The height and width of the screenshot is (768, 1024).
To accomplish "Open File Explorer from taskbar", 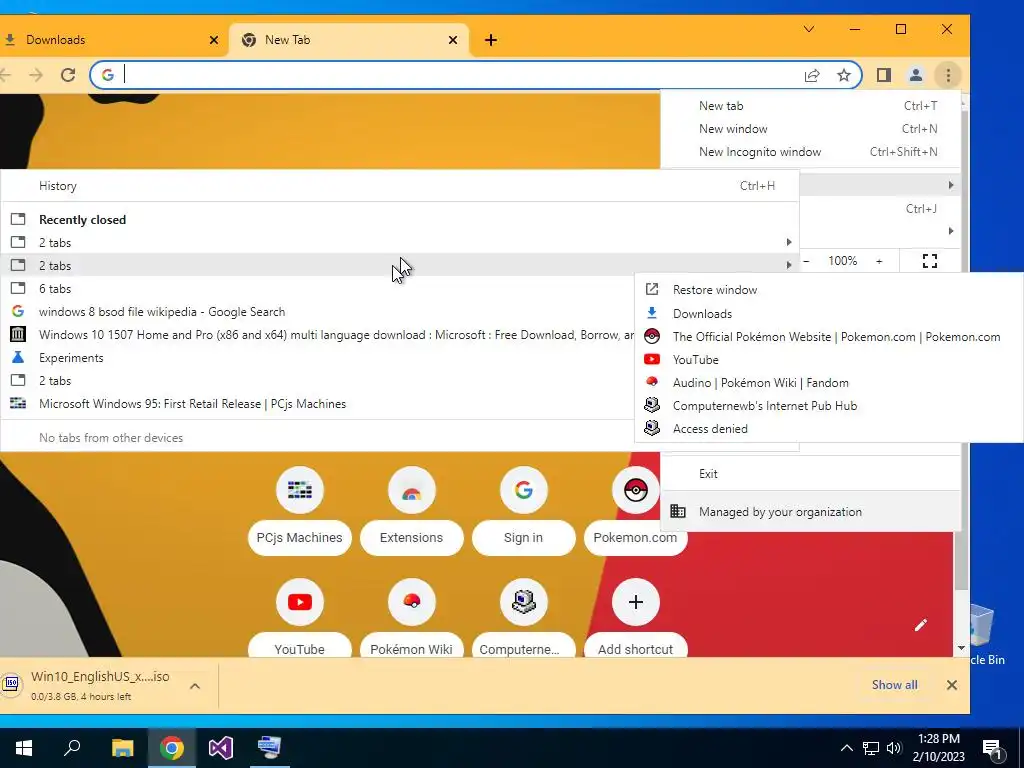I will point(122,748).
